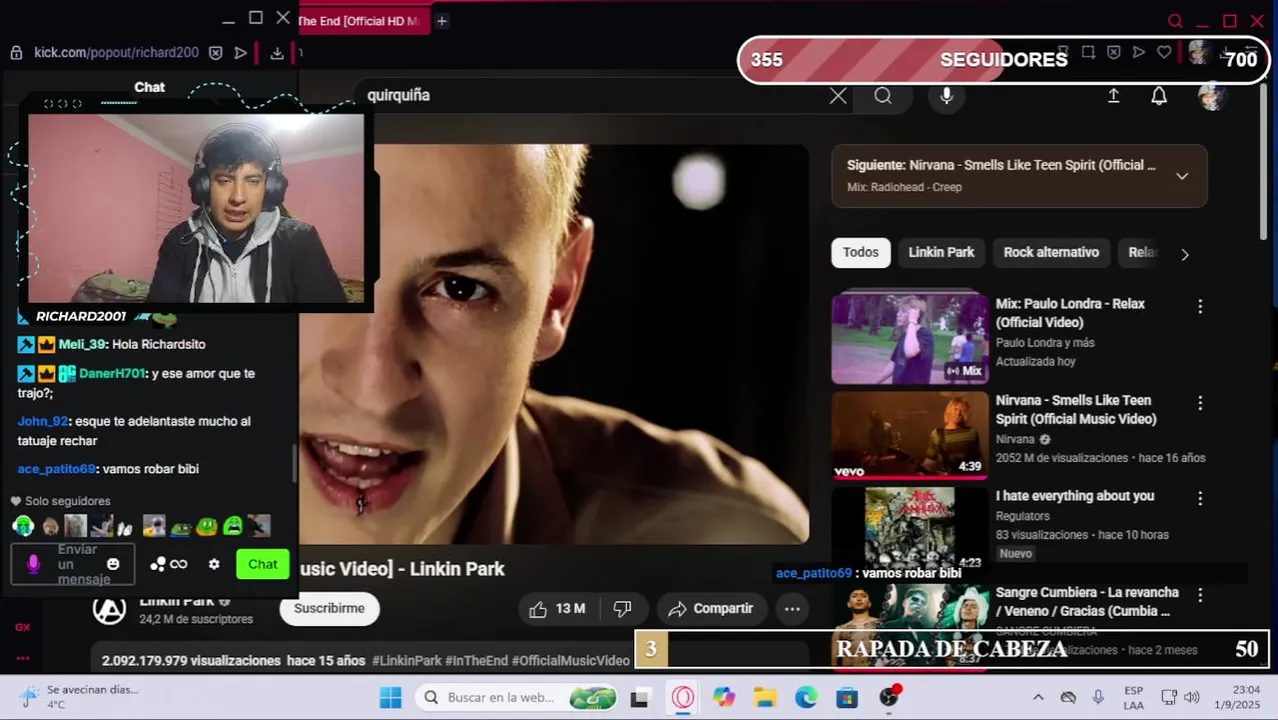Open options menu for I hate everything video
This screenshot has width=1278, height=720.
point(1200,498)
